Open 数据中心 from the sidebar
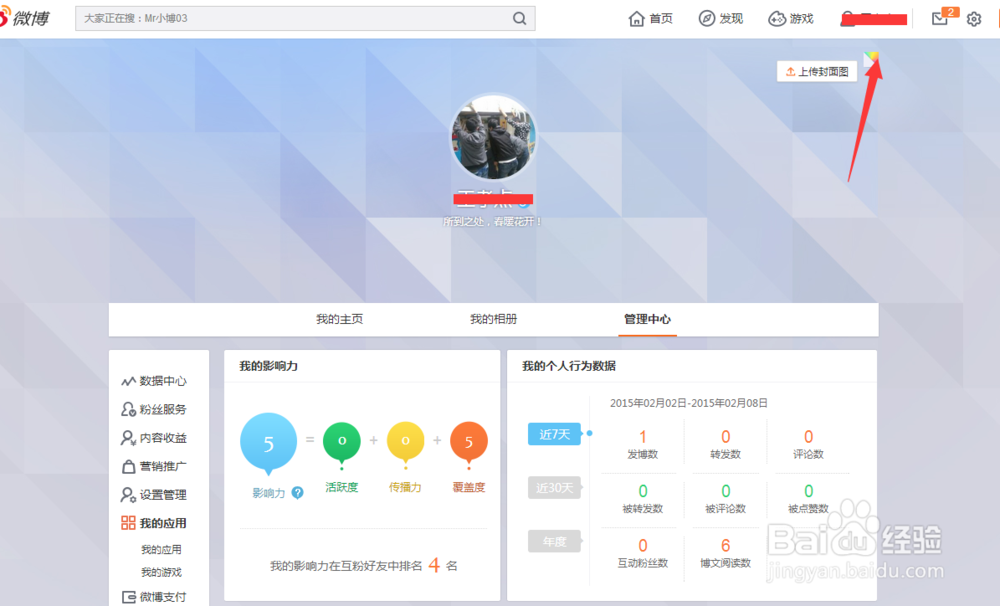The image size is (1000, 606). coord(160,381)
